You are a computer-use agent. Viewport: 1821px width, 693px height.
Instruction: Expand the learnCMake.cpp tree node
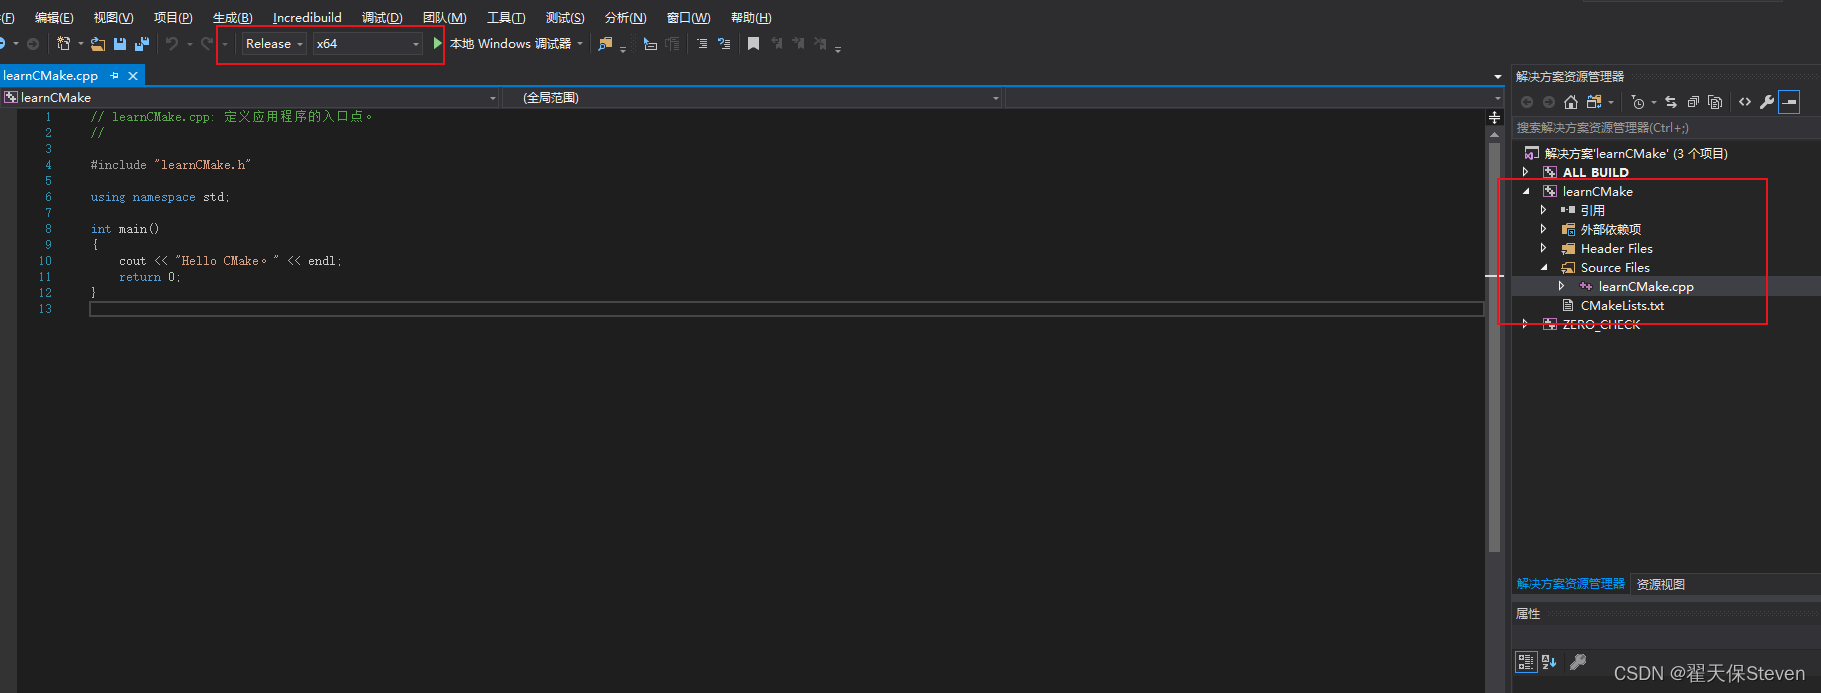[1562, 287]
